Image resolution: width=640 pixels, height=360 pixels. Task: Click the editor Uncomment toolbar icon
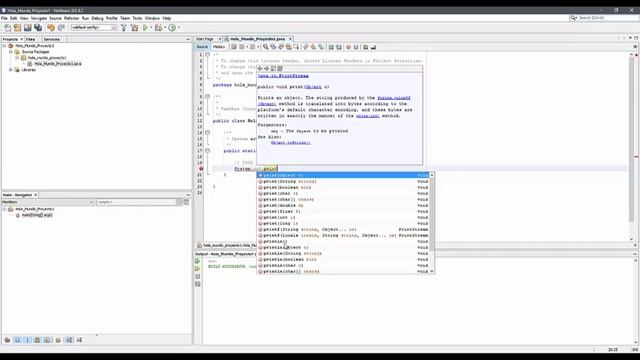[x=373, y=47]
